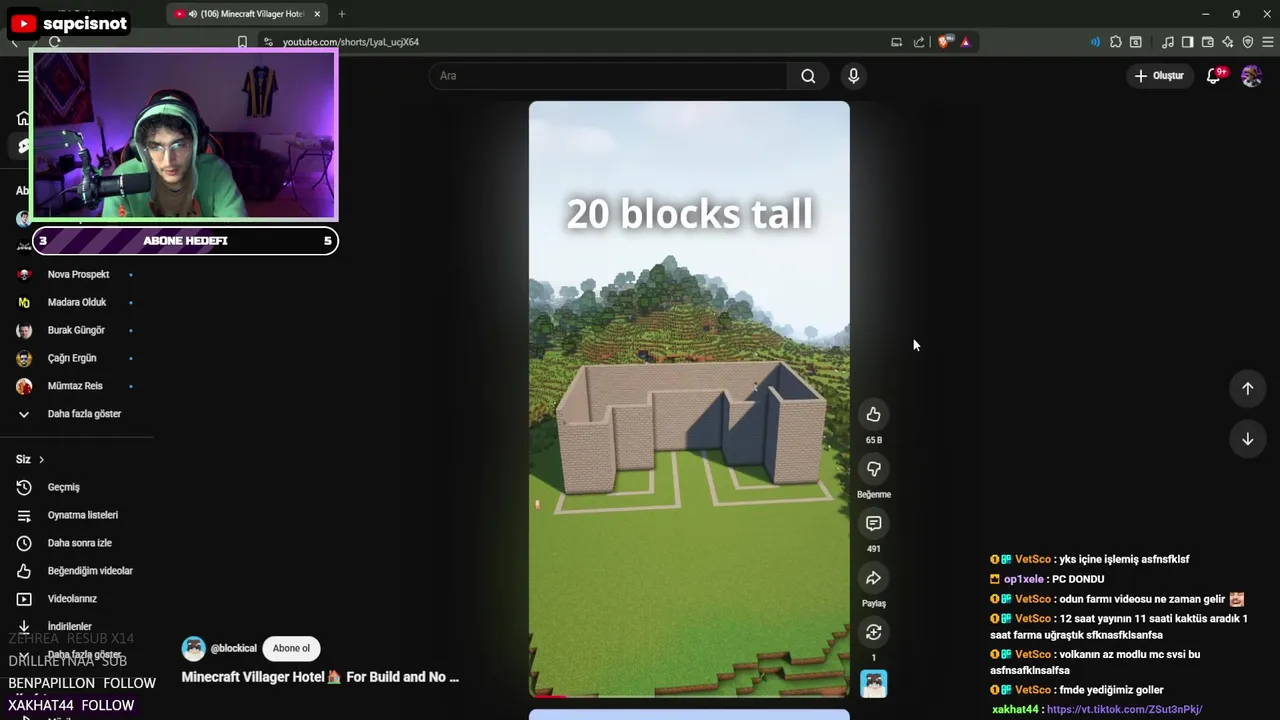Open the Brave Rewards triangle icon
The image size is (1280, 720).
[x=965, y=42]
